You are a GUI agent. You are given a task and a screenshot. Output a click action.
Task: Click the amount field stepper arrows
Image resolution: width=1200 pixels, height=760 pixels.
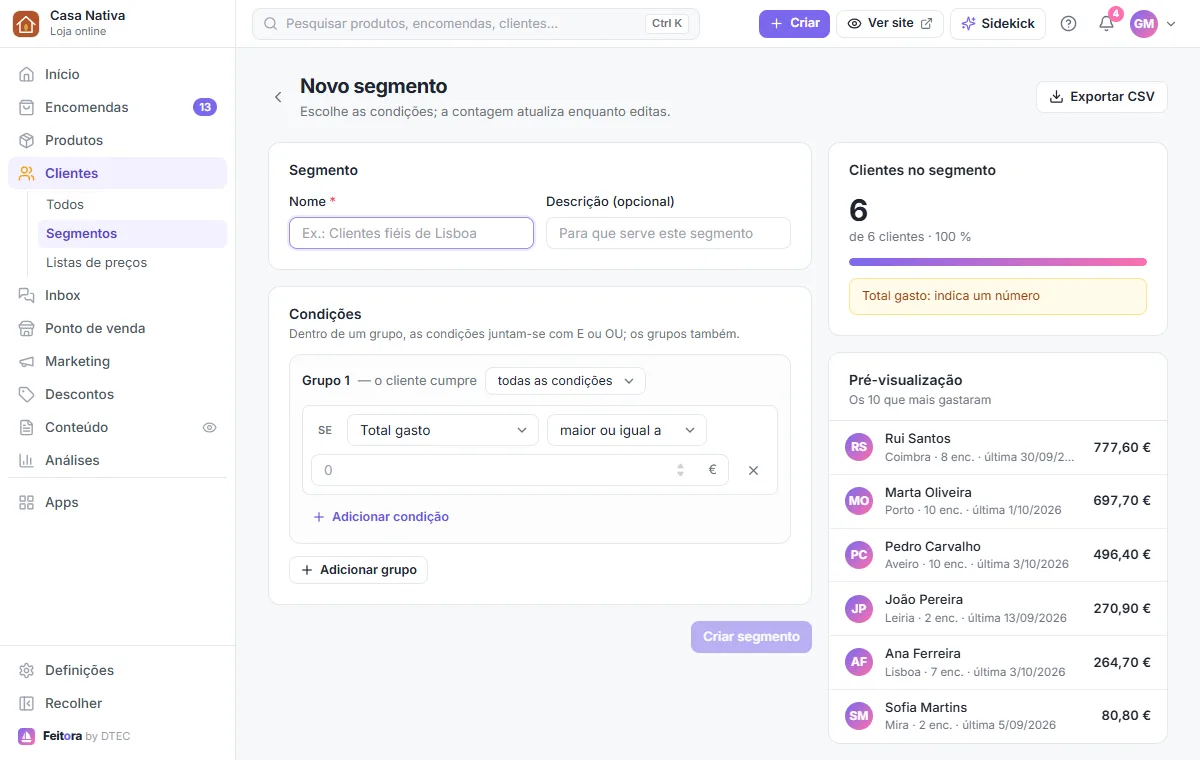[x=681, y=470]
